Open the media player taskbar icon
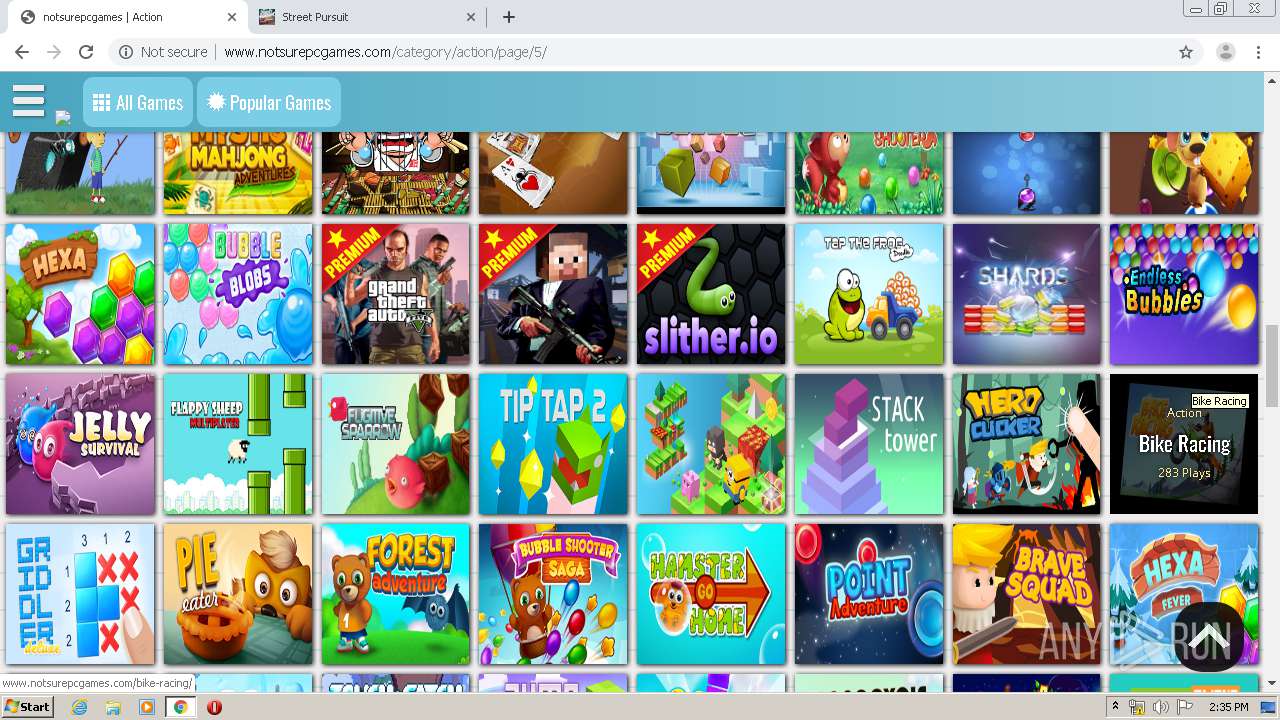 (147, 707)
